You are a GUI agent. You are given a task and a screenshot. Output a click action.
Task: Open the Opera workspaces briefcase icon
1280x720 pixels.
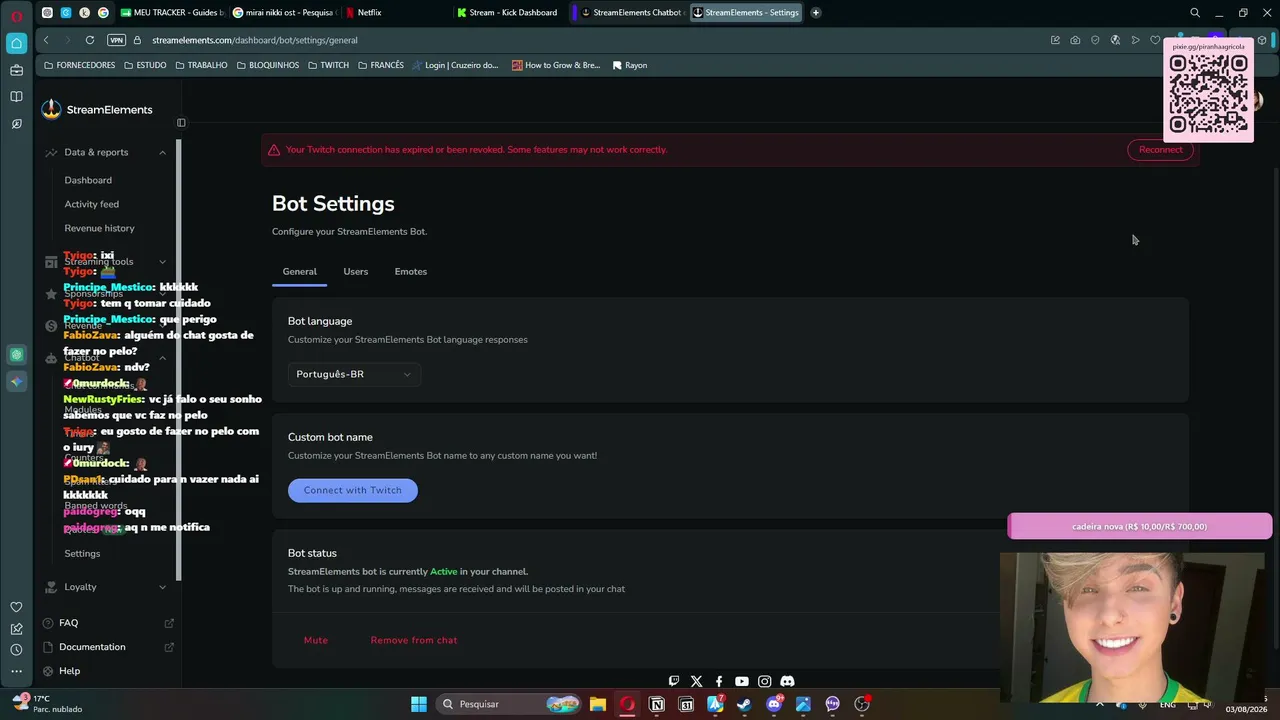[x=16, y=70]
